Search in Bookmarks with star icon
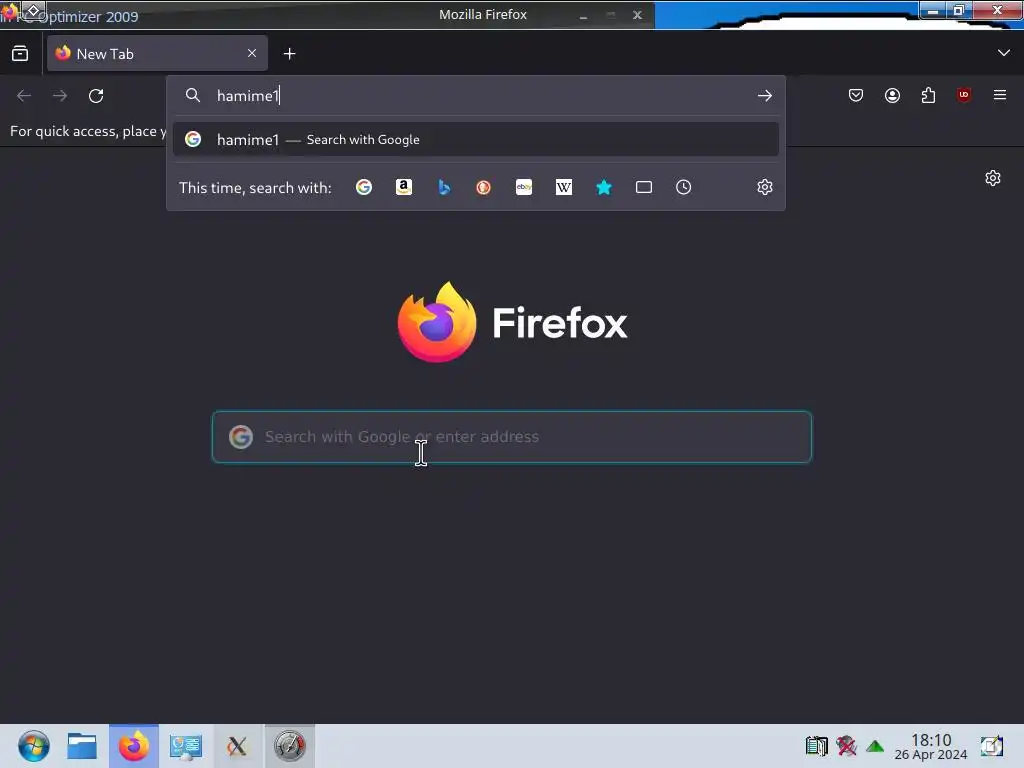The width and height of the screenshot is (1024, 768). 604,187
